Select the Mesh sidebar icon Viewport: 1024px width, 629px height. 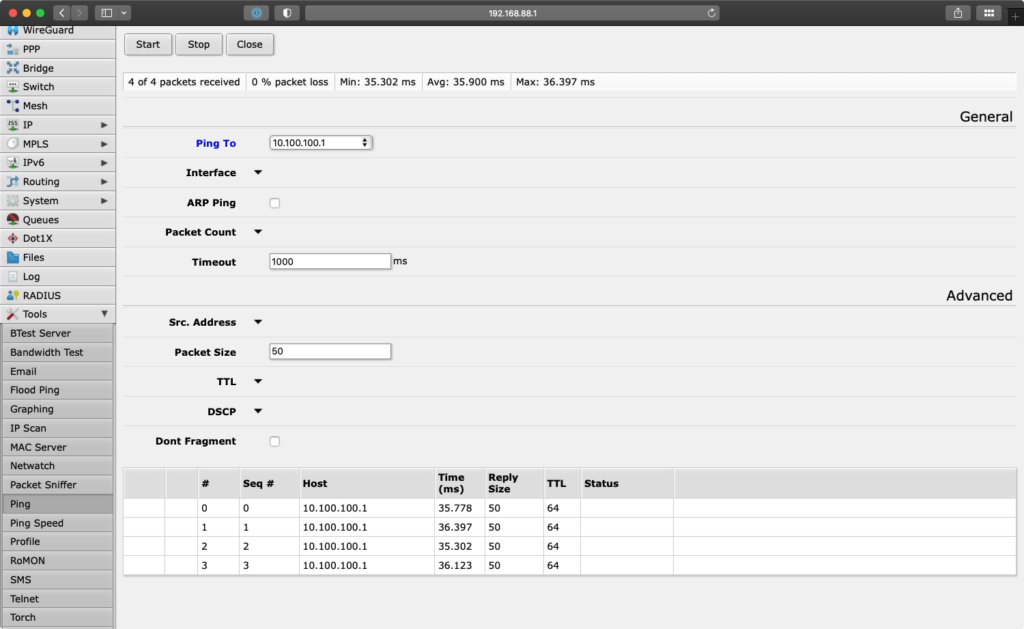coord(35,105)
